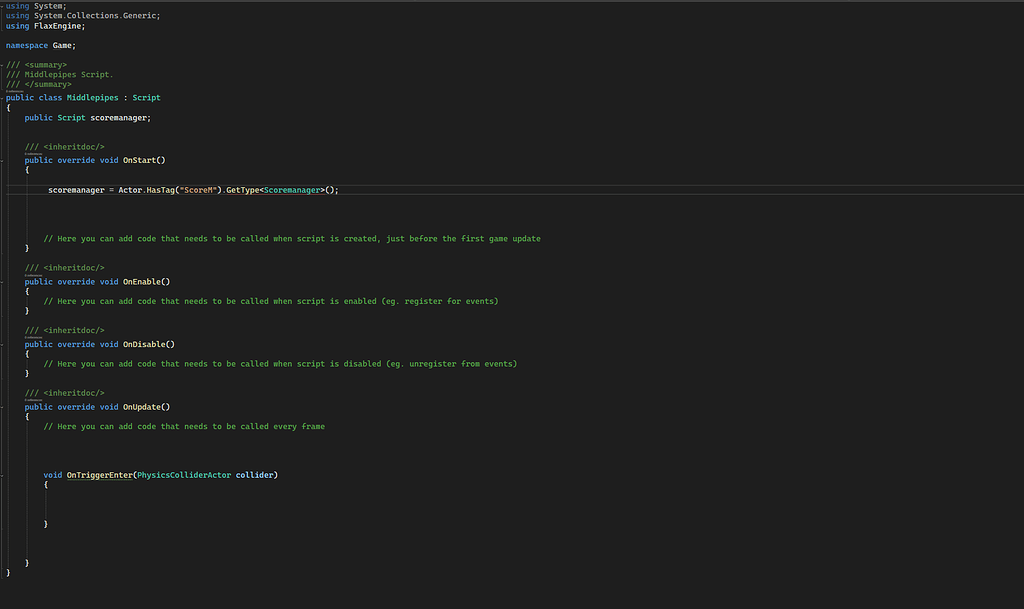Set a breakpoint on the OnTriggerEnter line
The height and width of the screenshot is (609, 1024).
coord(5,474)
